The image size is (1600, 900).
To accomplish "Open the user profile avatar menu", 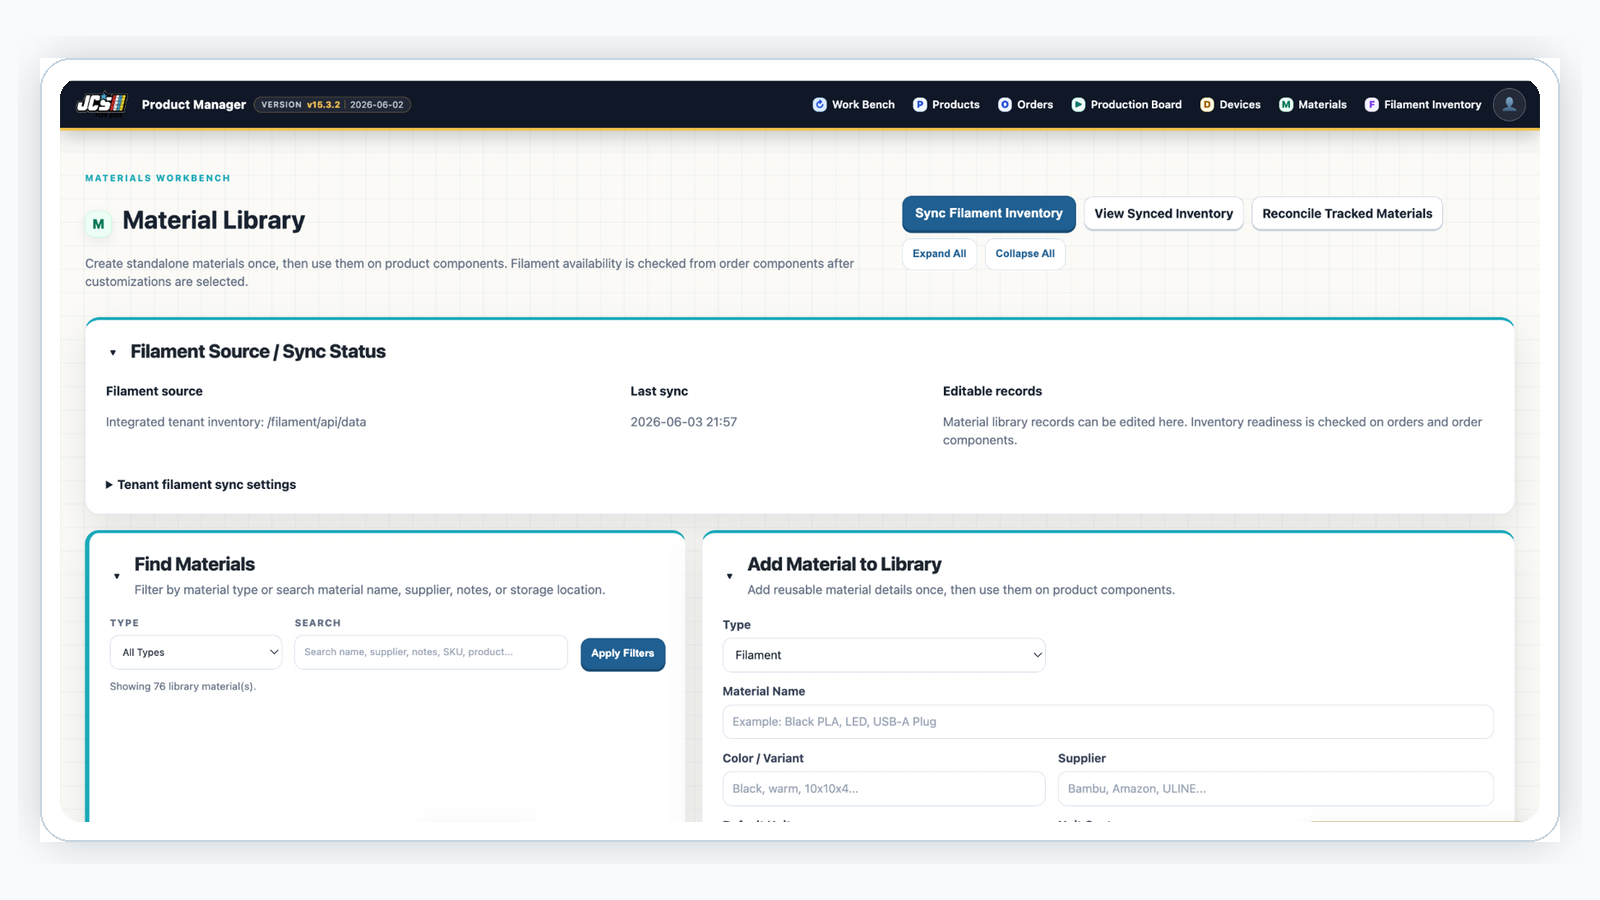I will pyautogui.click(x=1509, y=104).
